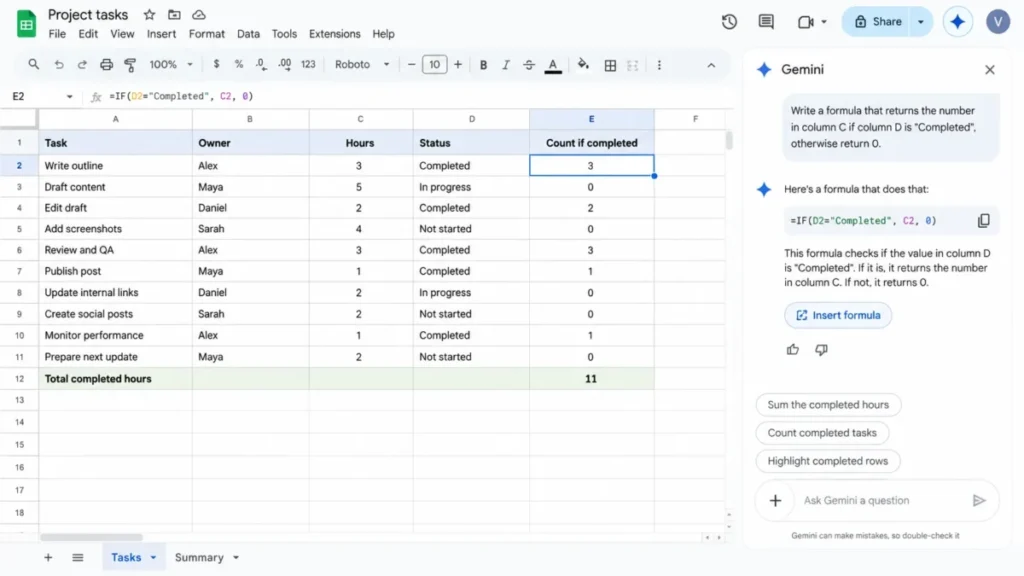Image resolution: width=1024 pixels, height=576 pixels.
Task: Copy the Gemini formula to clipboard
Action: point(984,221)
